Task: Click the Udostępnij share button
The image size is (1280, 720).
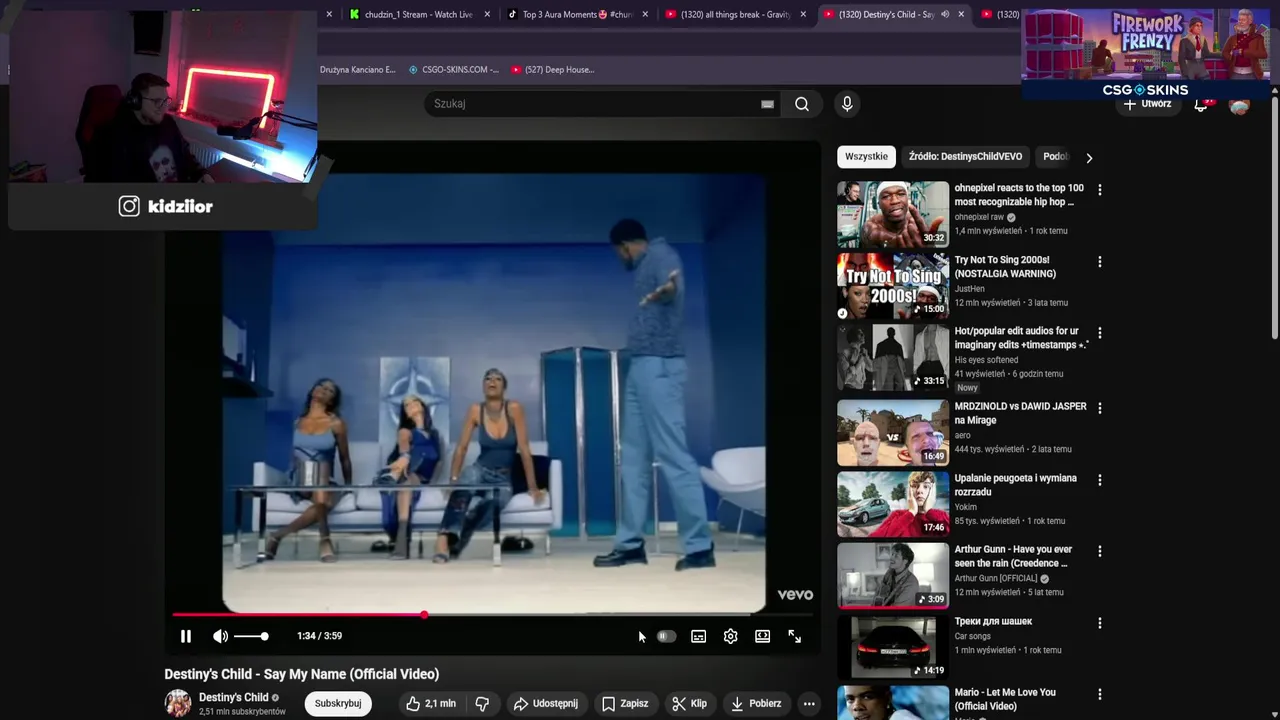Action: coord(546,704)
